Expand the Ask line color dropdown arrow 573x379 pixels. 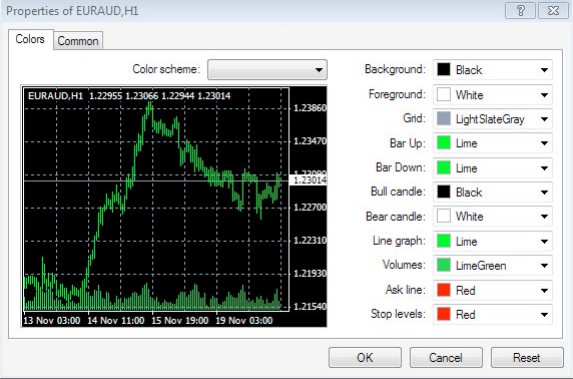coord(544,291)
